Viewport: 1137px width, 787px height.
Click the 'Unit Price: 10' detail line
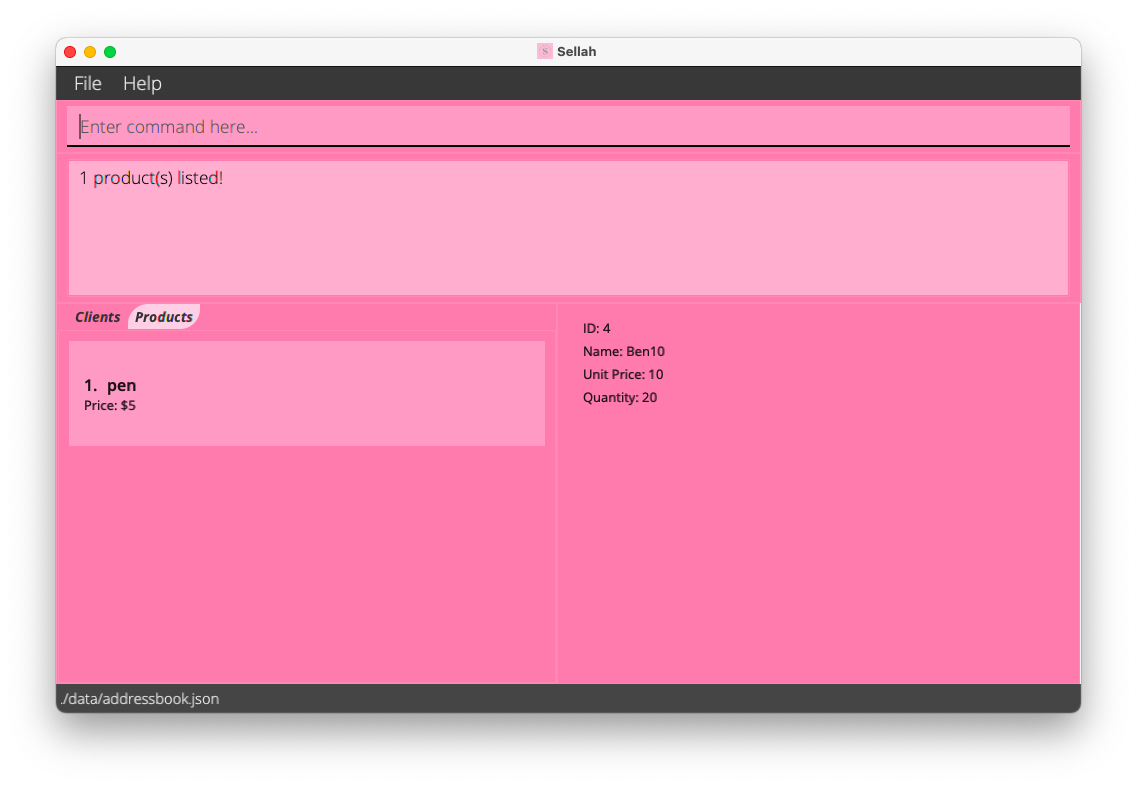(x=623, y=374)
